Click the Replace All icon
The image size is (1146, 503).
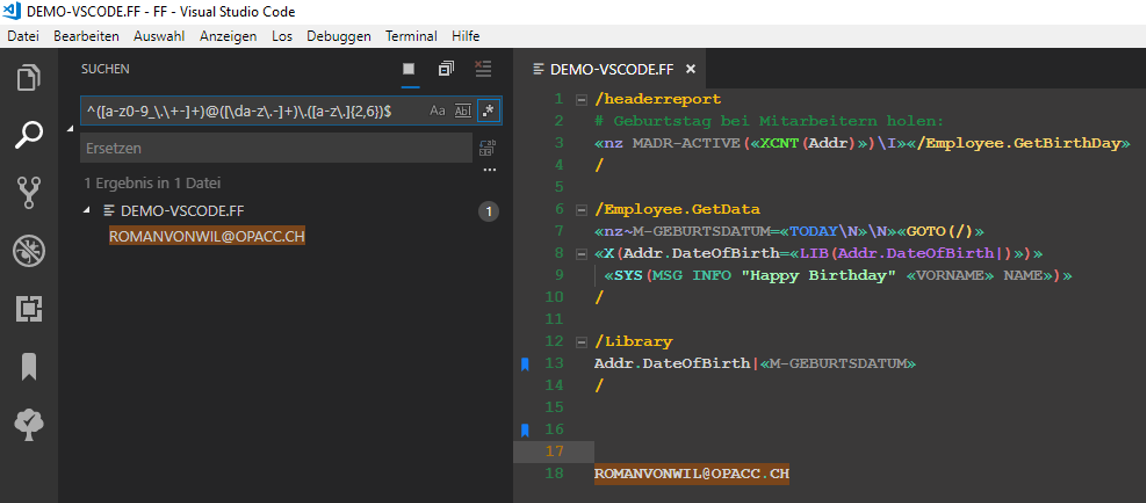487,148
